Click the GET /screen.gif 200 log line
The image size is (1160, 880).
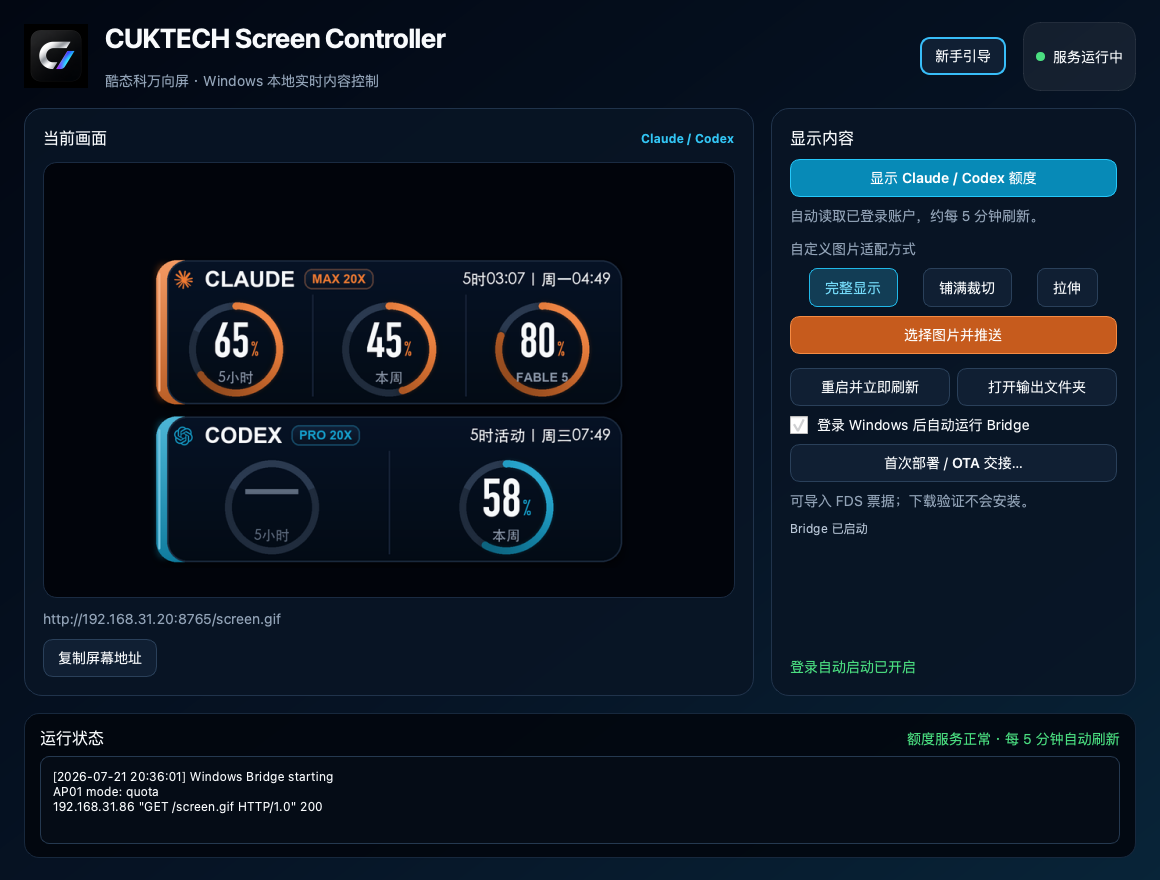188,807
